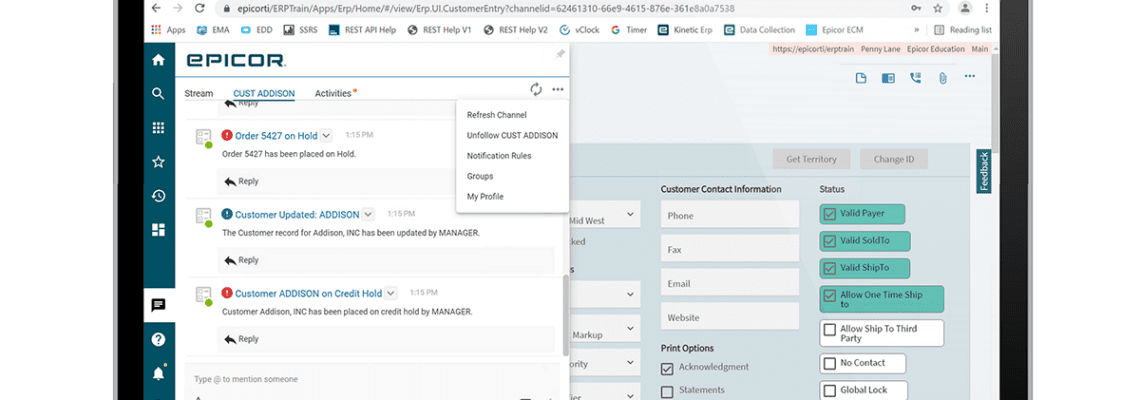The height and width of the screenshot is (400, 1140).
Task: Expand Order 5427 on Hold dropdown
Action: [x=326, y=135]
